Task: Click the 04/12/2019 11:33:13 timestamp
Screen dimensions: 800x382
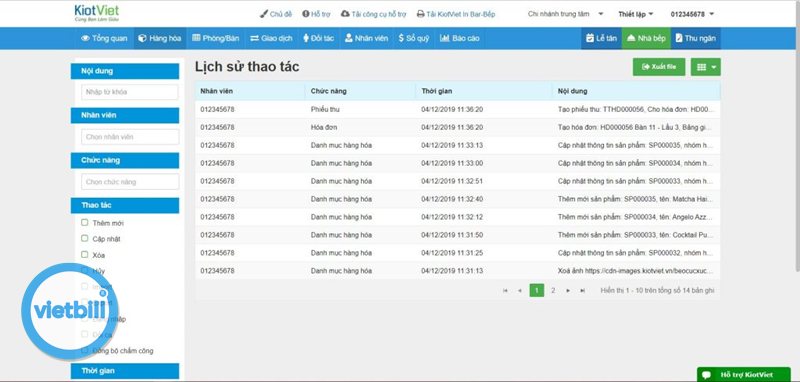Action: [452, 145]
